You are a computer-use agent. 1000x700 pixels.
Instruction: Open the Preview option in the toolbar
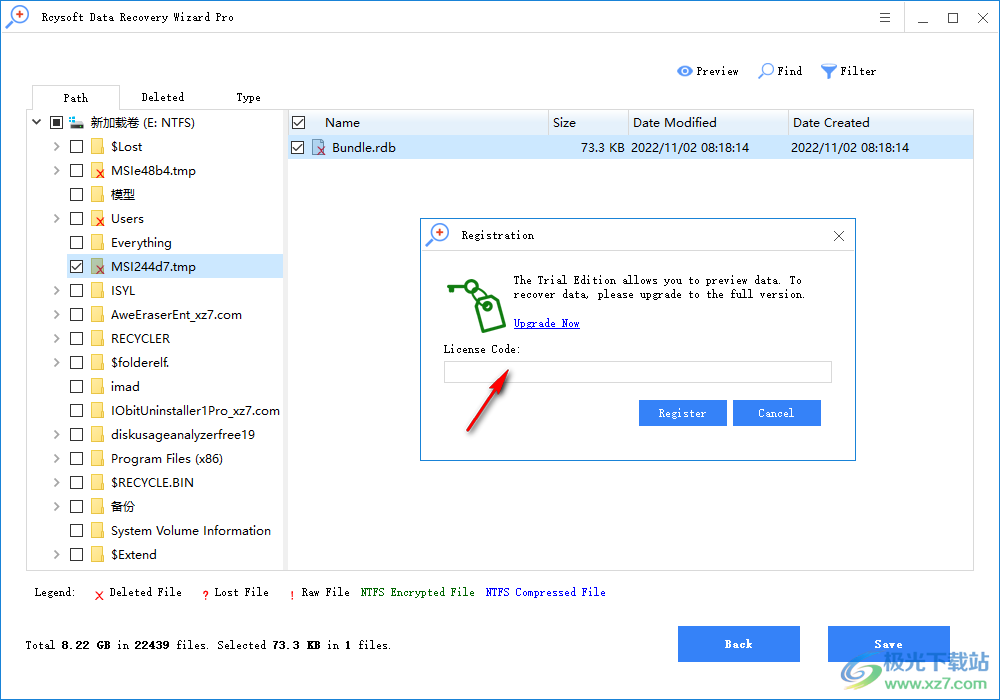(x=708, y=71)
